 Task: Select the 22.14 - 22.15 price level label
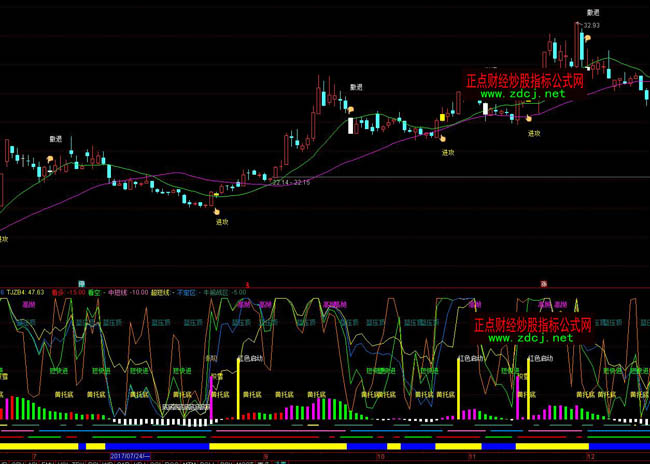point(291,182)
